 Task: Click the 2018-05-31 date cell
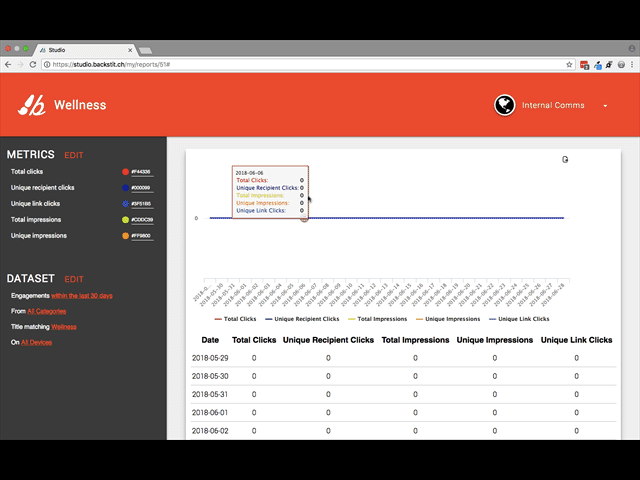[210, 394]
